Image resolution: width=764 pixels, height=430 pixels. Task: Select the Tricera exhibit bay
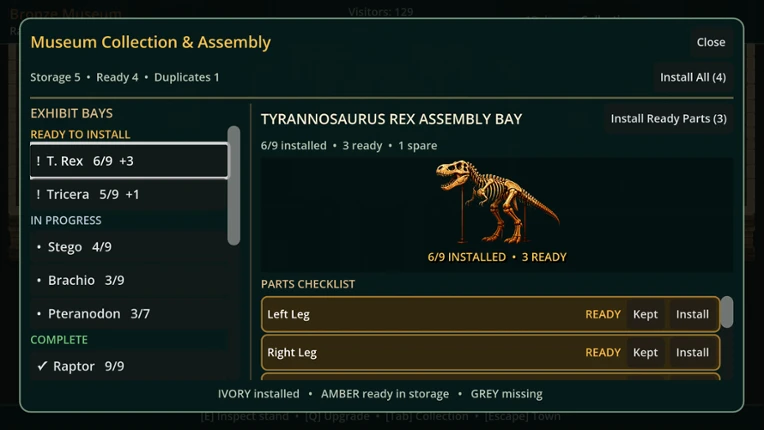[129, 194]
